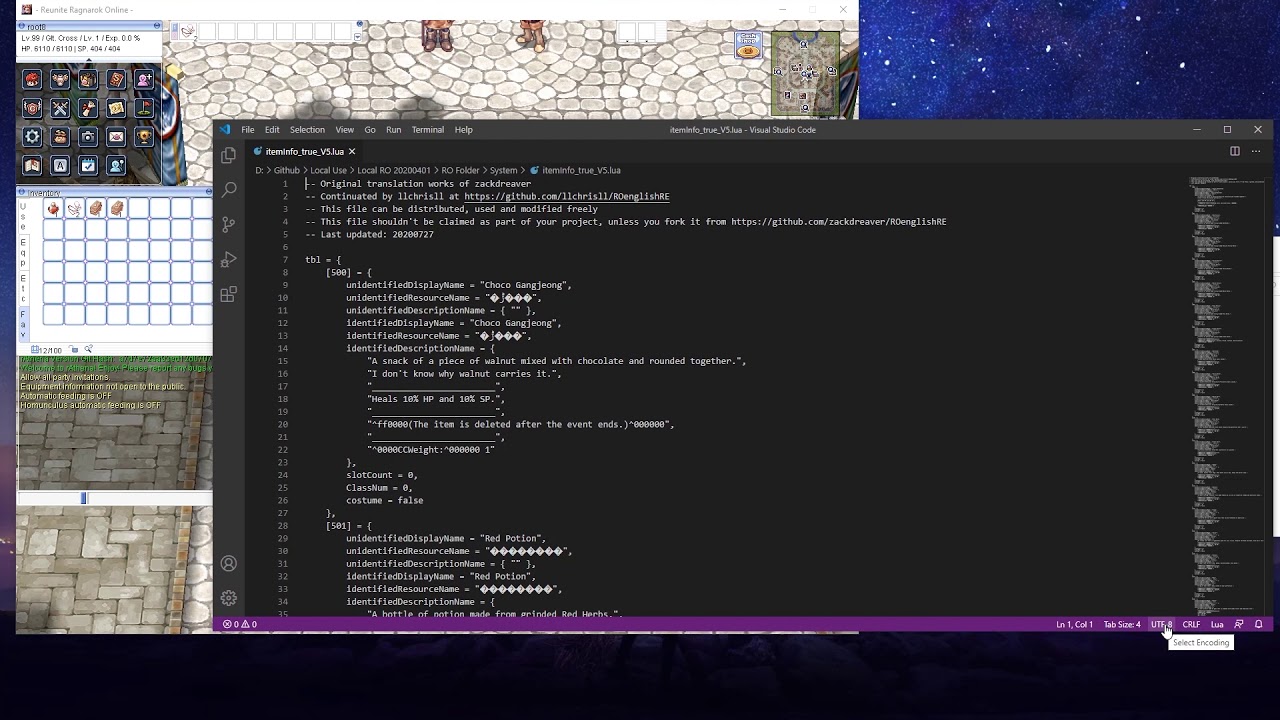This screenshot has height=720, width=1280.
Task: Collapse the game menu with the up arrow
Action: 89,60
